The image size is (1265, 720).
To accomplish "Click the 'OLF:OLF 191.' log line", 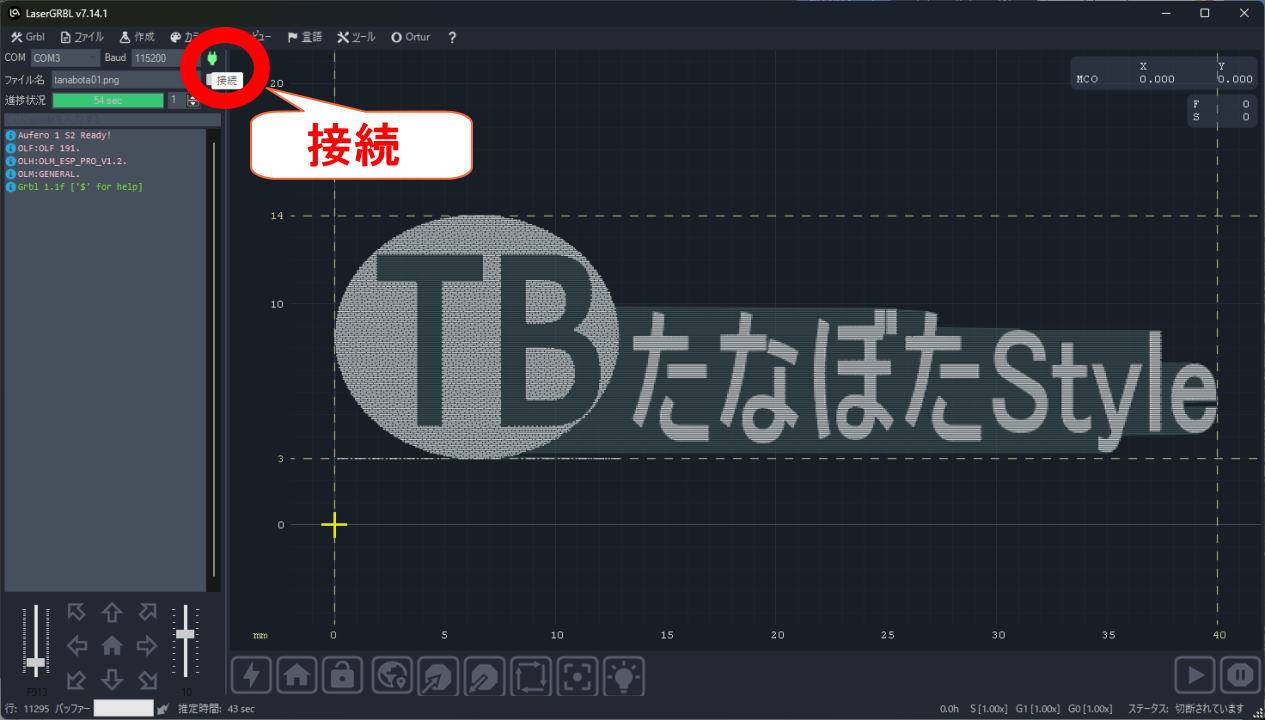I will 48,148.
